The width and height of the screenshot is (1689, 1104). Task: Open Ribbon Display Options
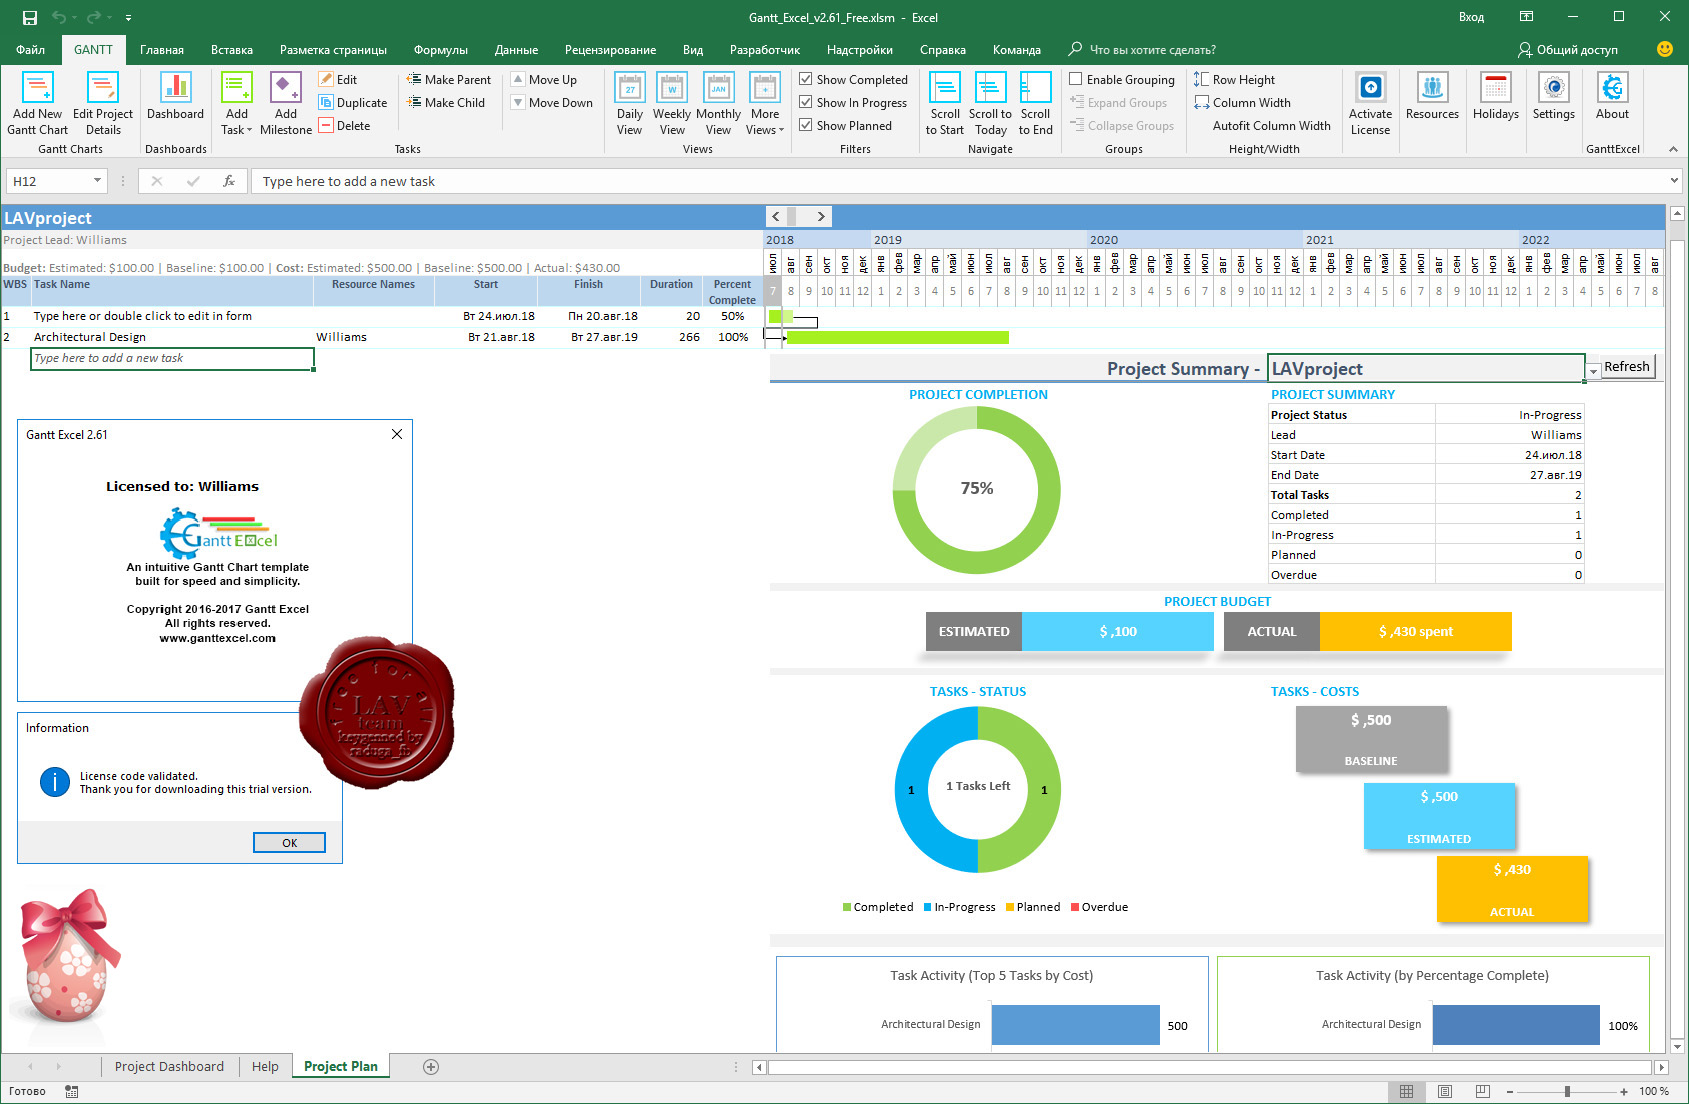tap(1526, 17)
